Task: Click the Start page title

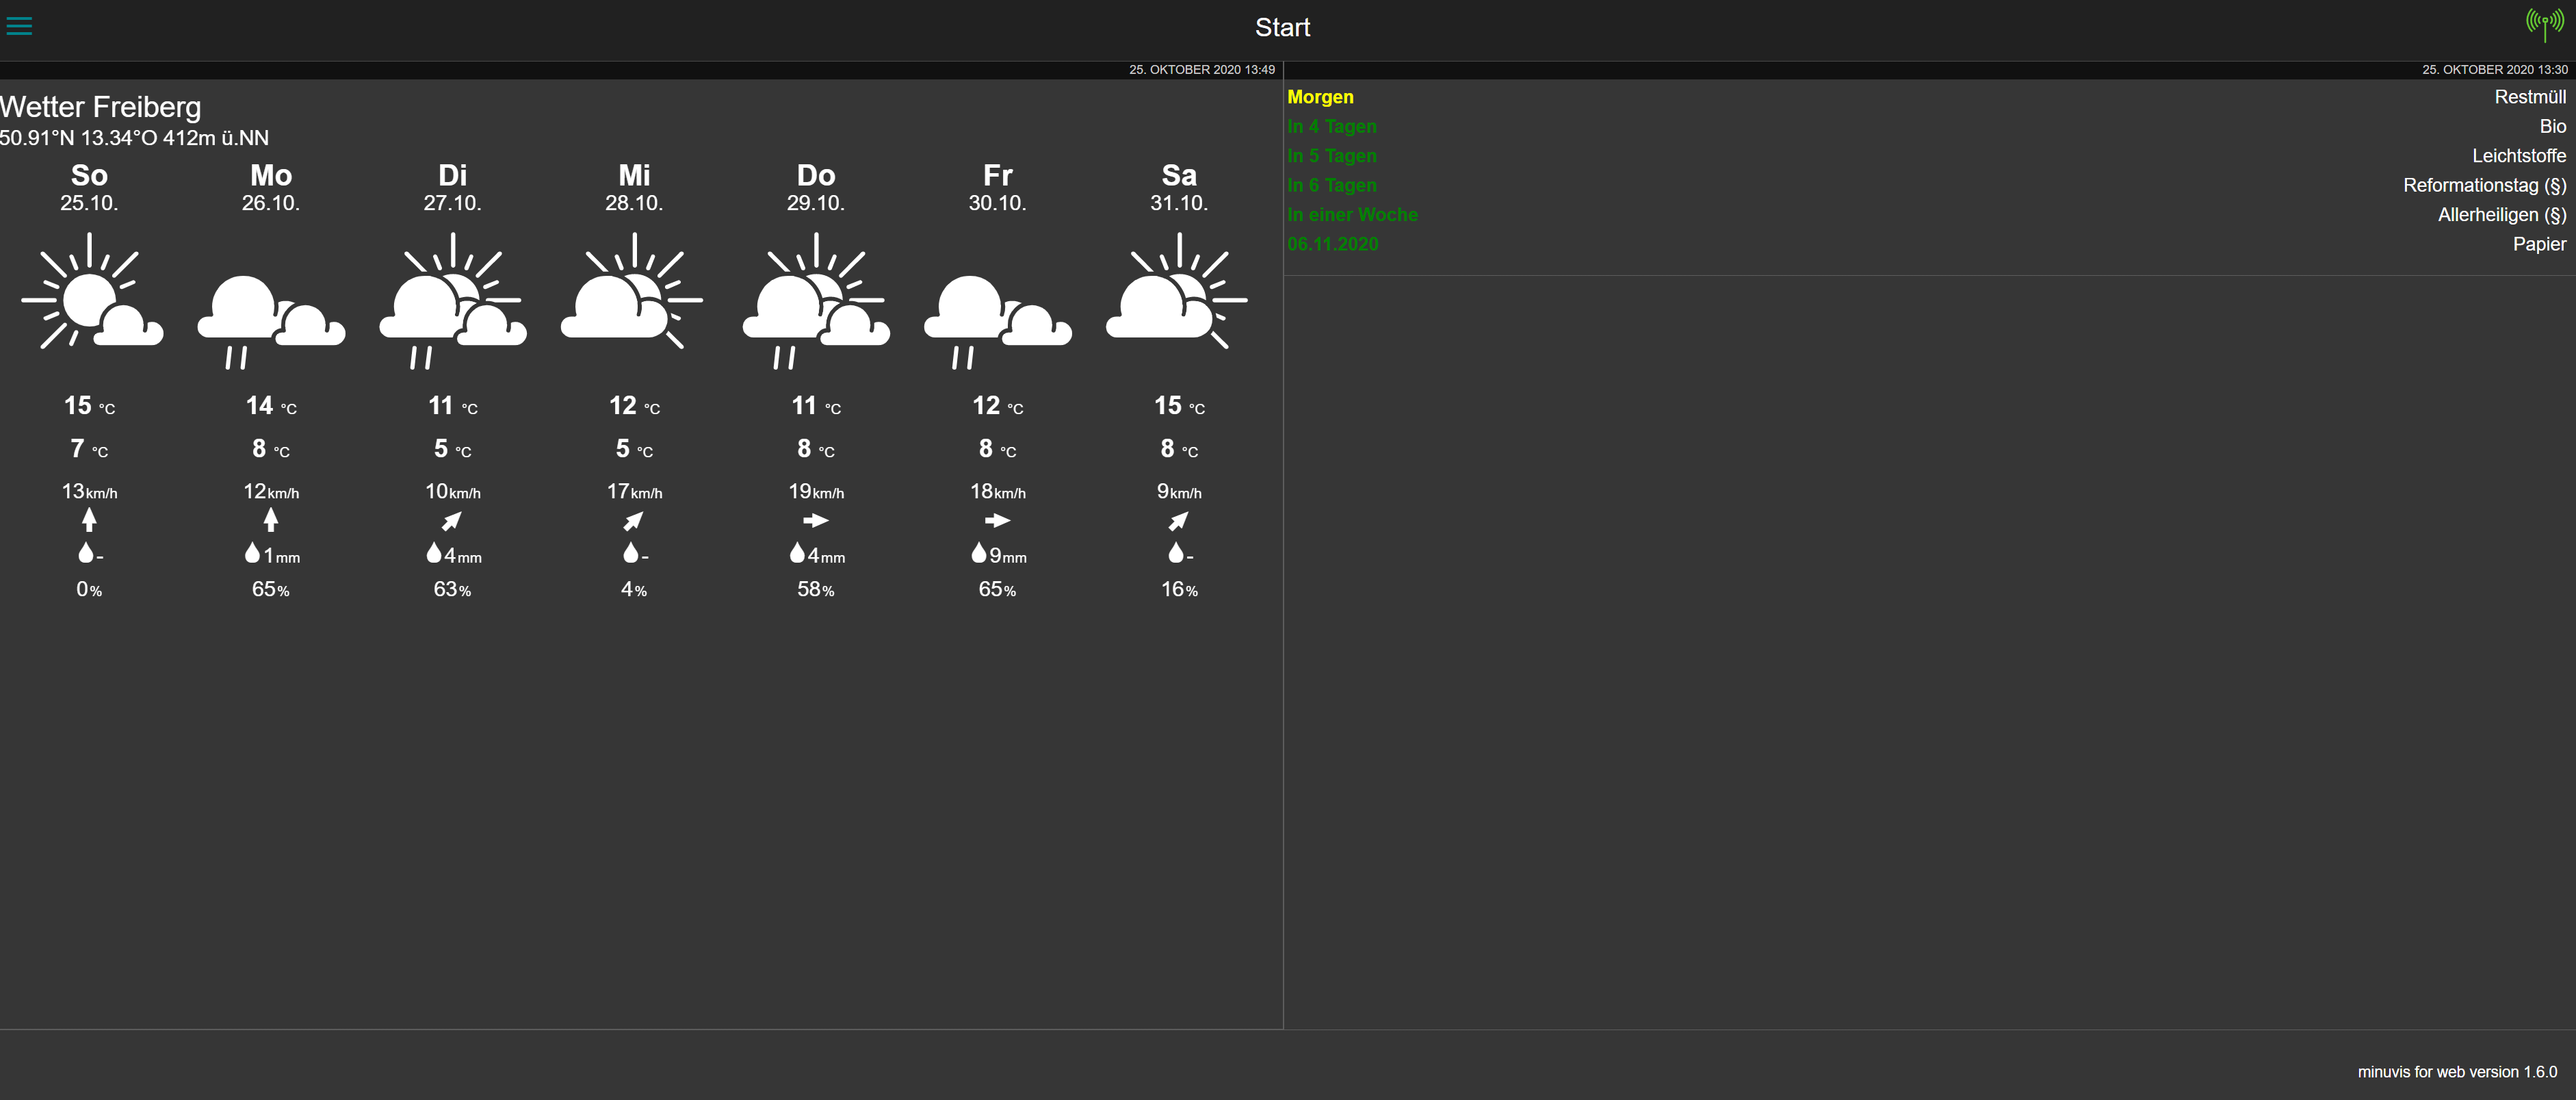Action: coord(1282,28)
